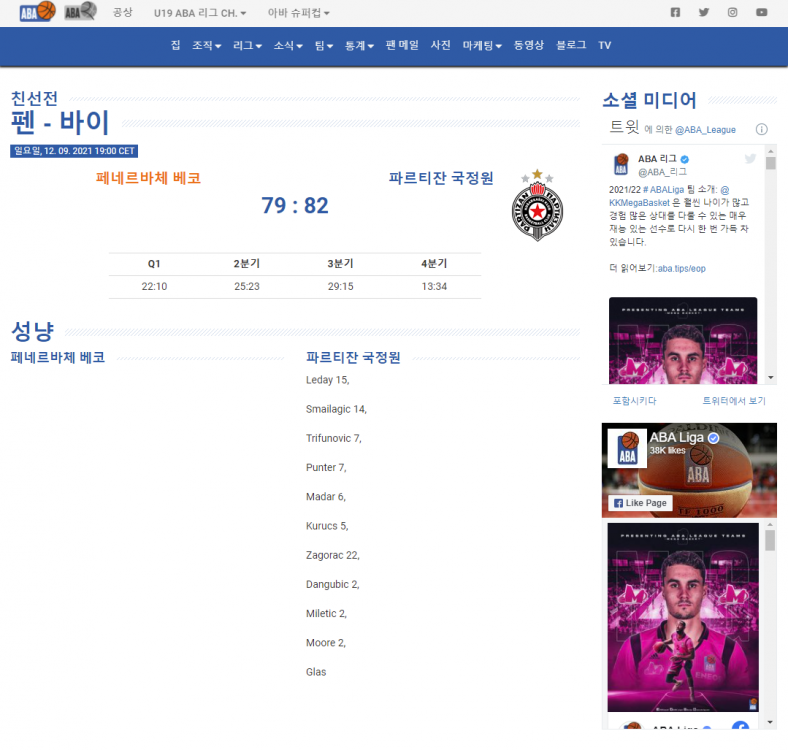Open the 팬 메일 menu item

click(402, 45)
